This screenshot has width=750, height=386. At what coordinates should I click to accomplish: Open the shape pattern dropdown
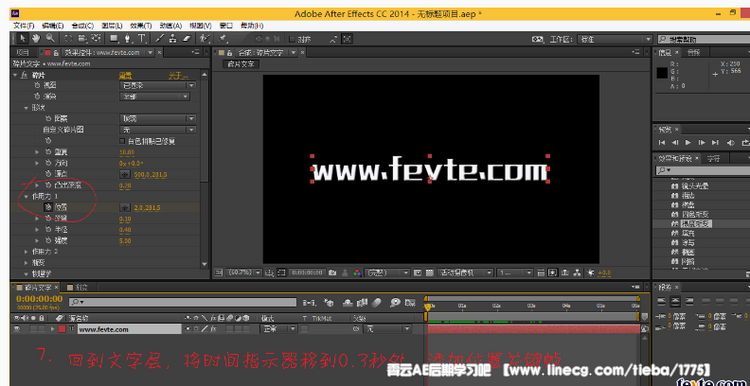click(x=157, y=119)
